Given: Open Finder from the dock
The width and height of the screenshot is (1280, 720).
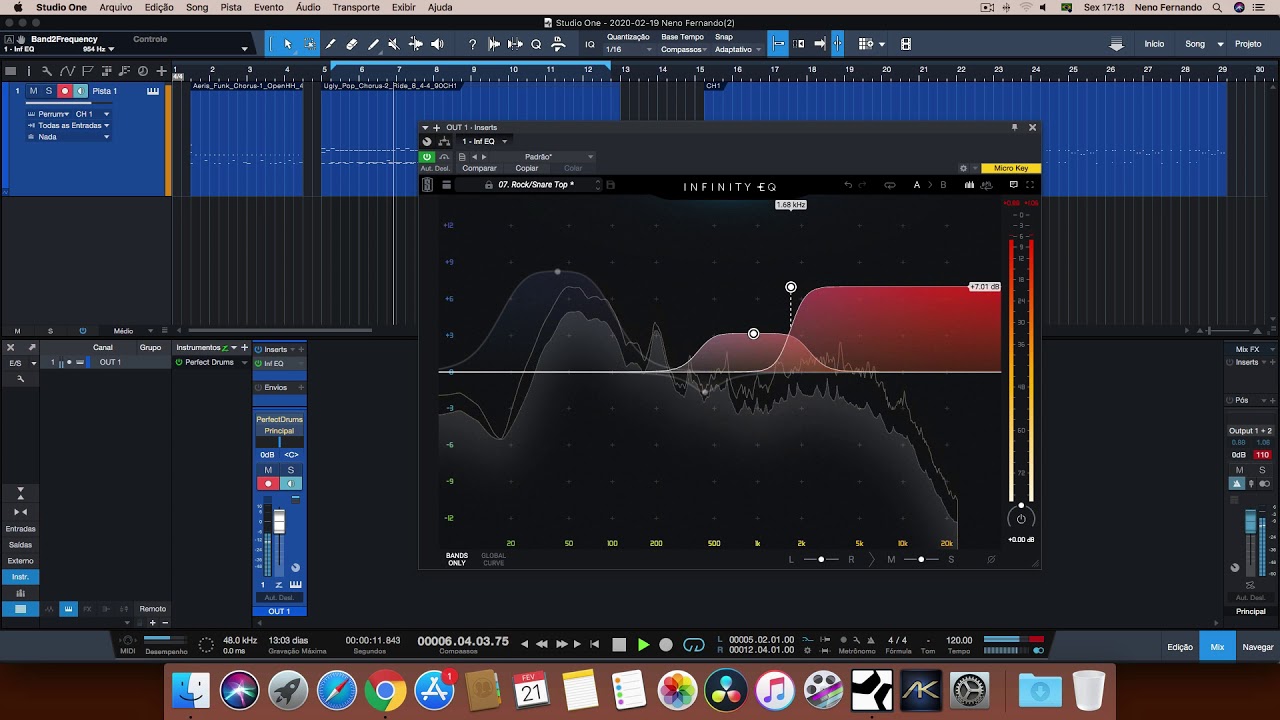Looking at the screenshot, I should coord(191,691).
